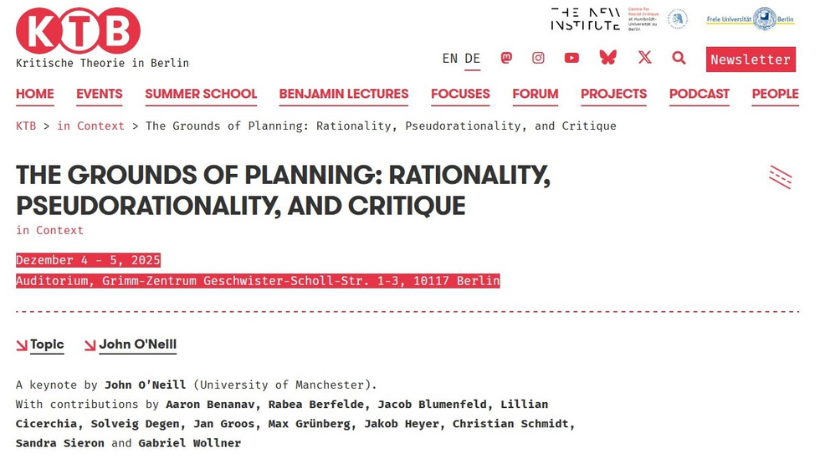Open the Instagram profile icon

click(538, 58)
